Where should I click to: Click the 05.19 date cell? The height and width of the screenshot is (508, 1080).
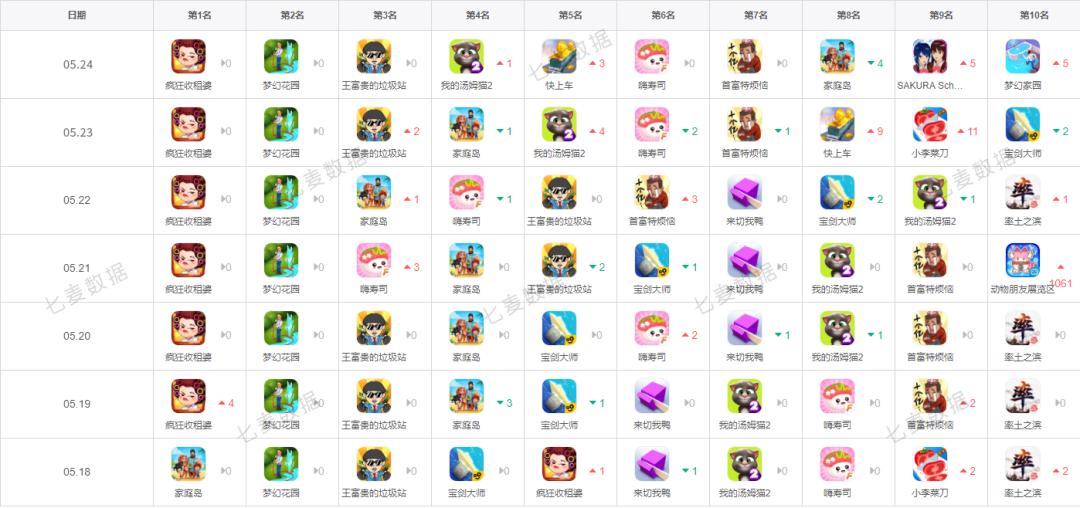point(77,404)
